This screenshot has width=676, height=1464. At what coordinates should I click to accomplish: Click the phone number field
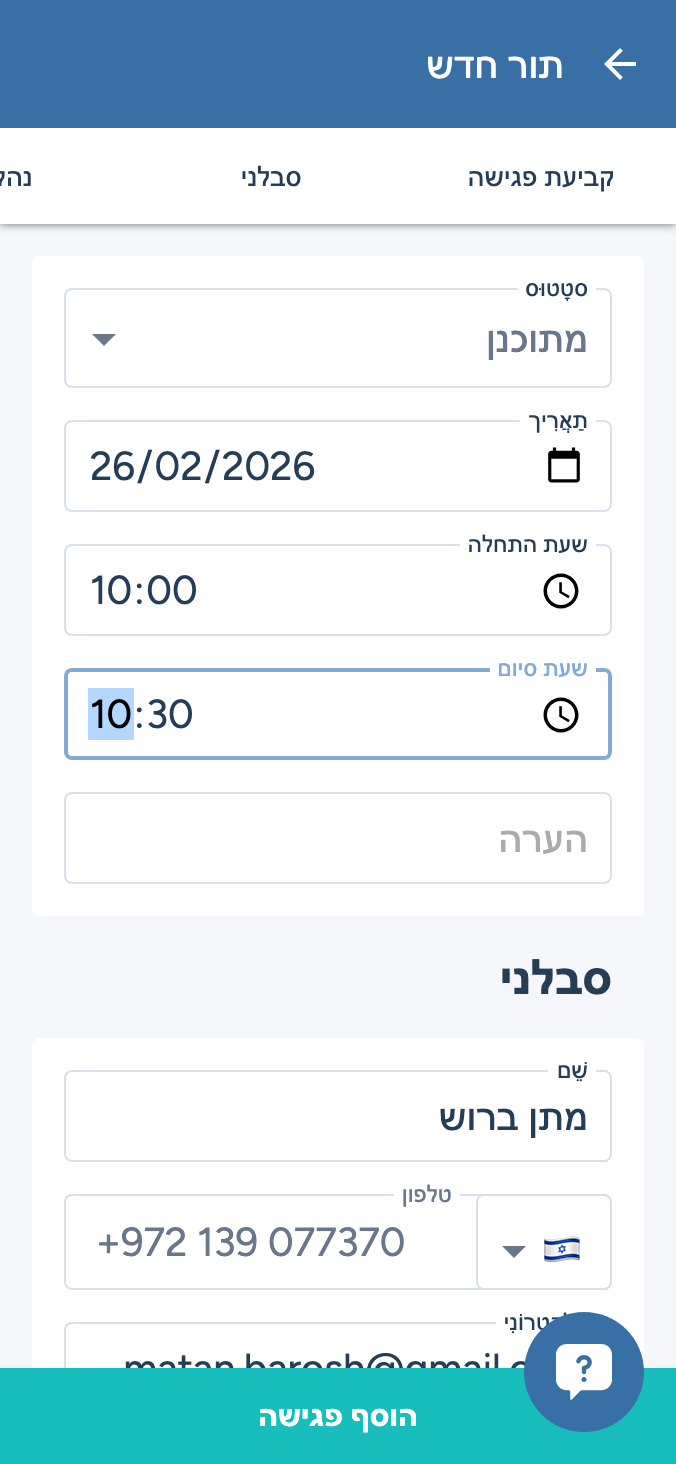(x=270, y=1243)
